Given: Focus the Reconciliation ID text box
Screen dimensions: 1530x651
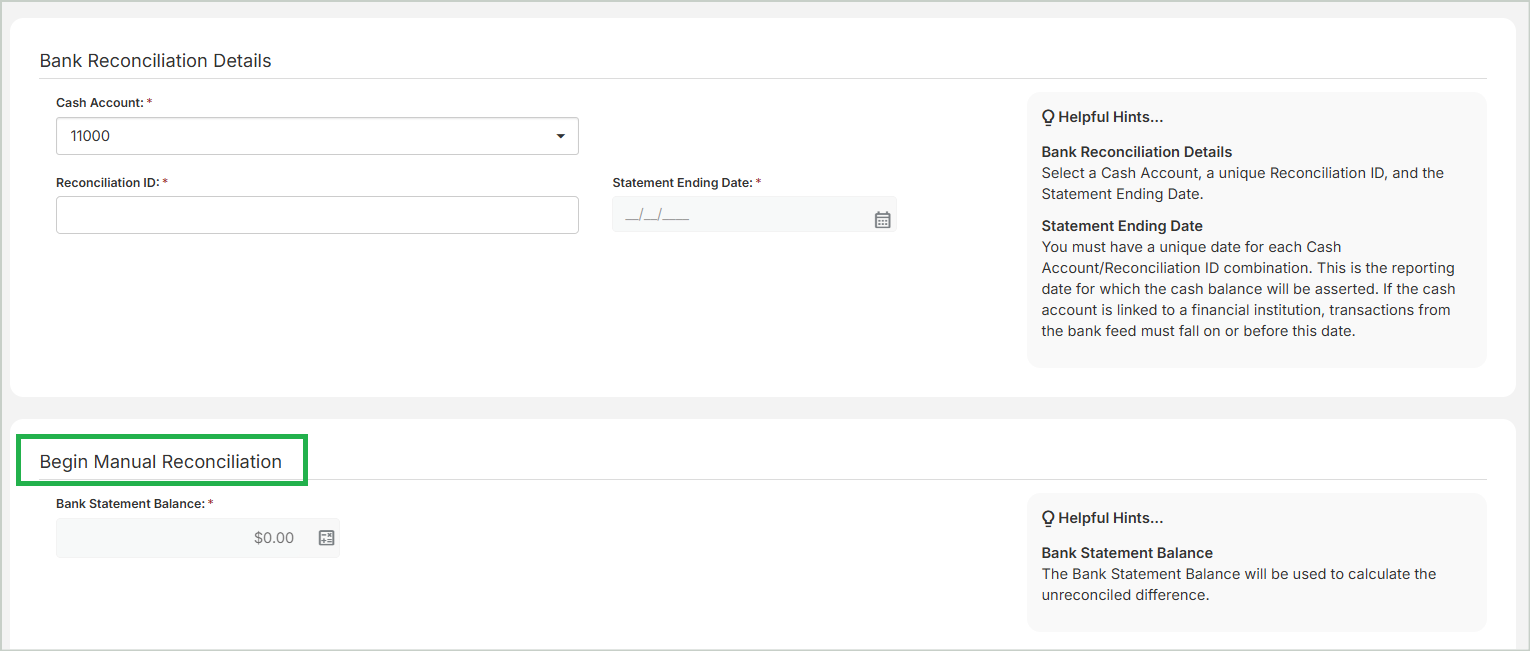Looking at the screenshot, I should (317, 215).
